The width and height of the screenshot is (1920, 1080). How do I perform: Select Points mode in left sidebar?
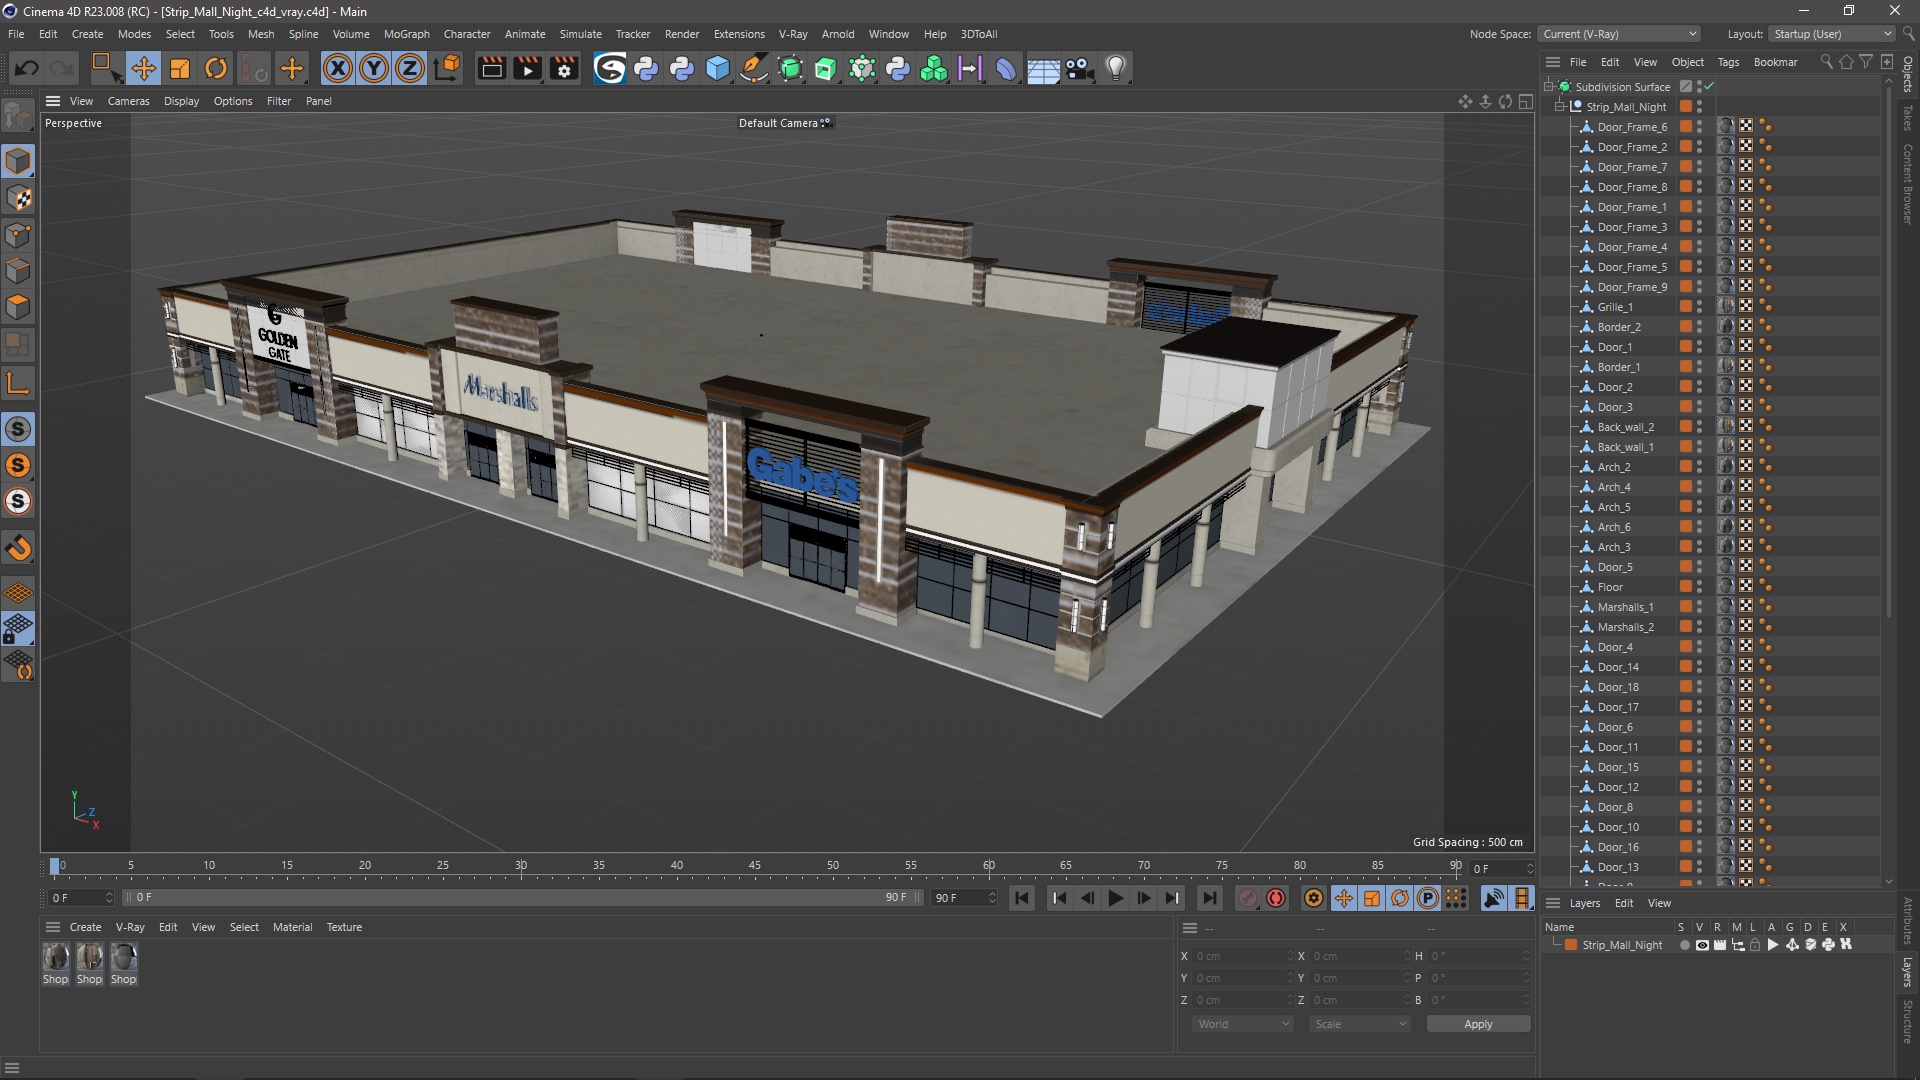[19, 235]
